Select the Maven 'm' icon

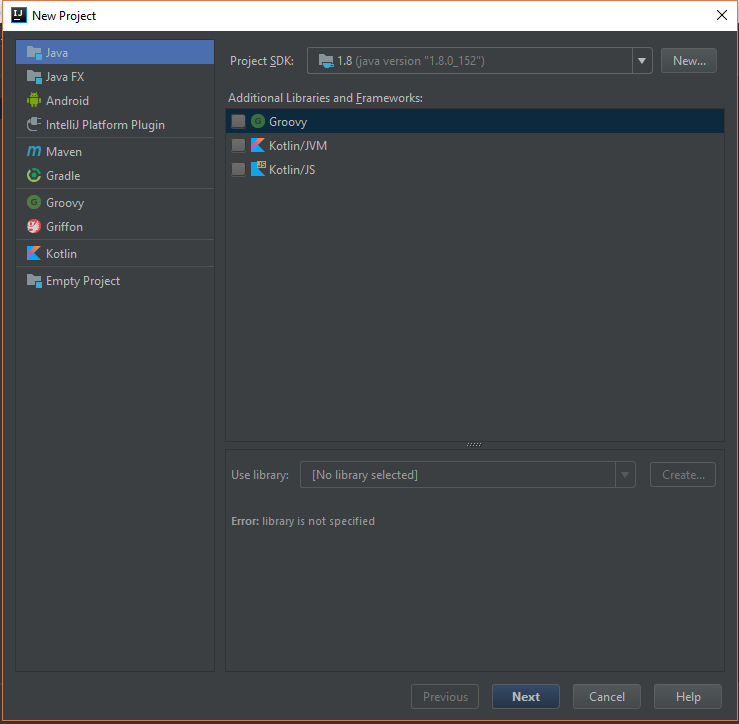coord(34,151)
